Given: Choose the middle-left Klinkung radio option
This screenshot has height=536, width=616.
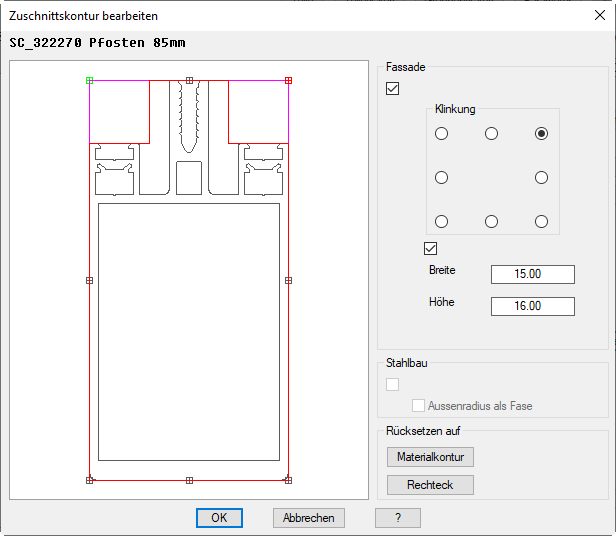Looking at the screenshot, I should [x=441, y=177].
